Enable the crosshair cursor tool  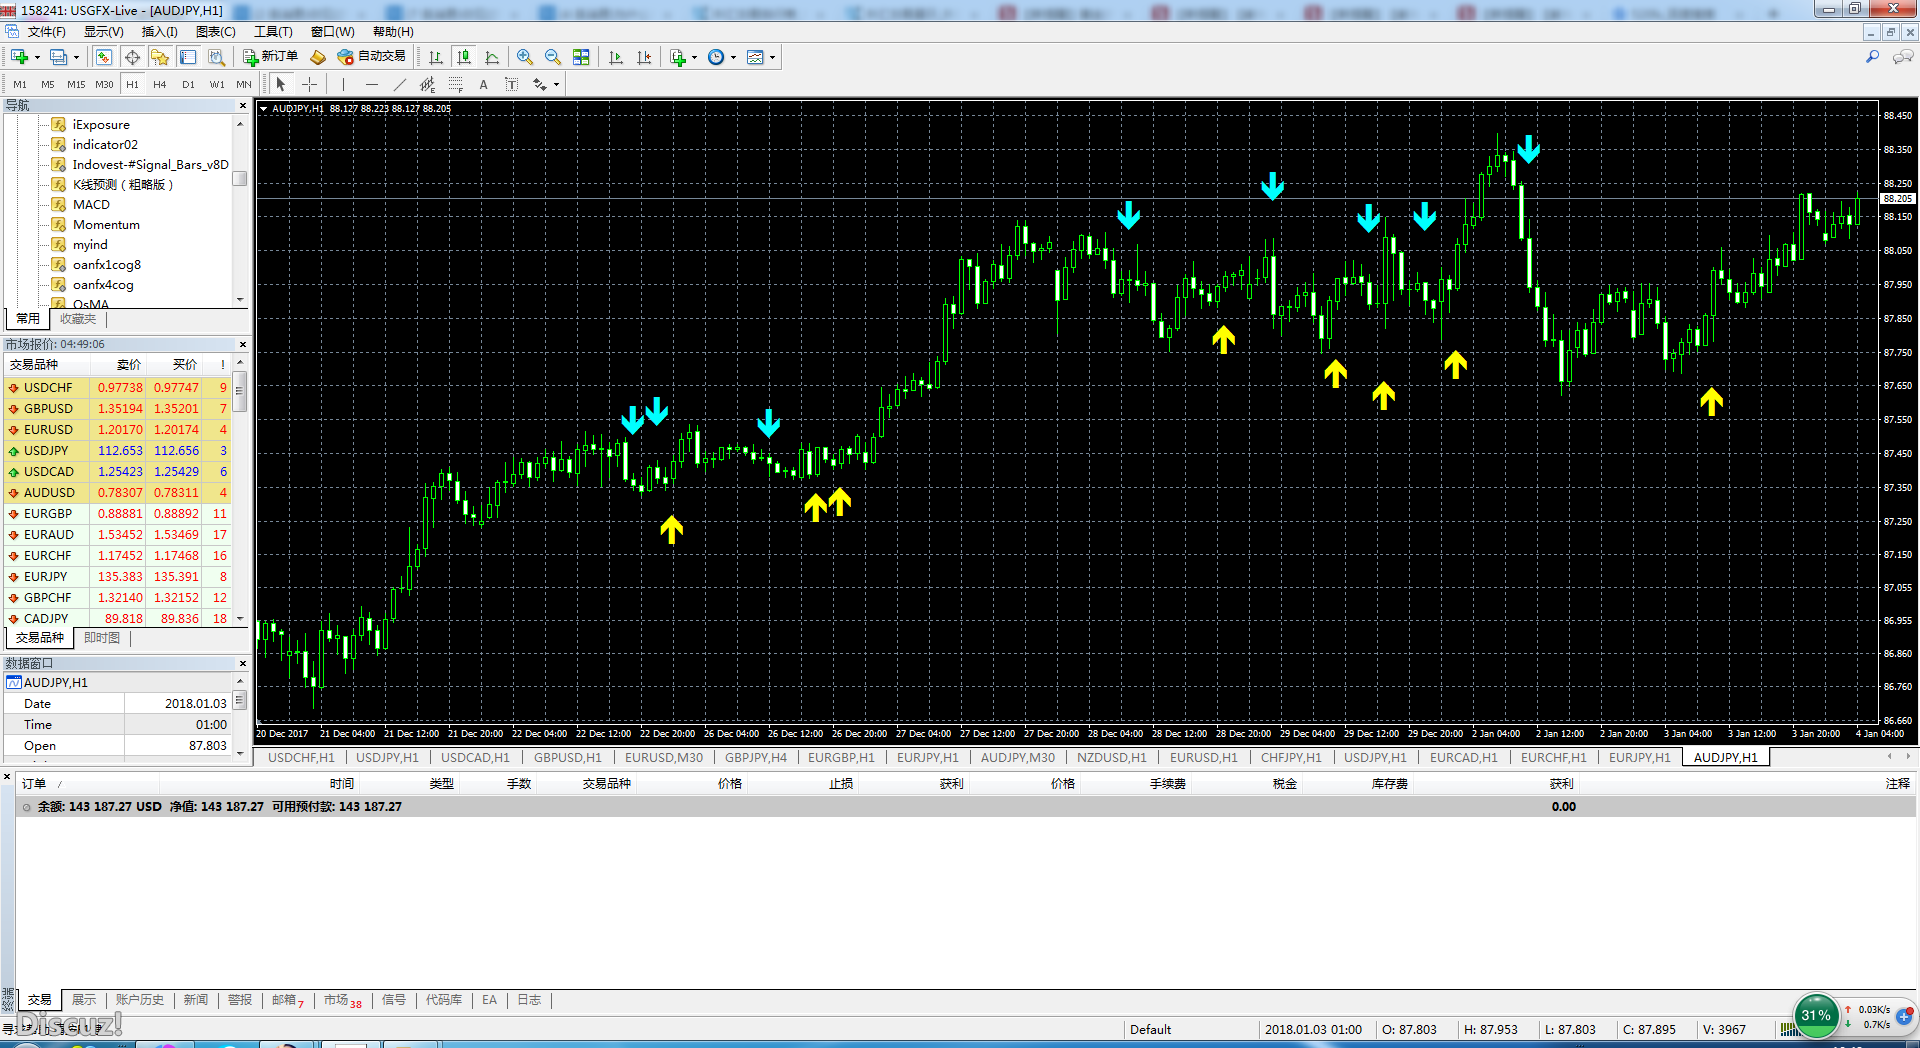(310, 84)
